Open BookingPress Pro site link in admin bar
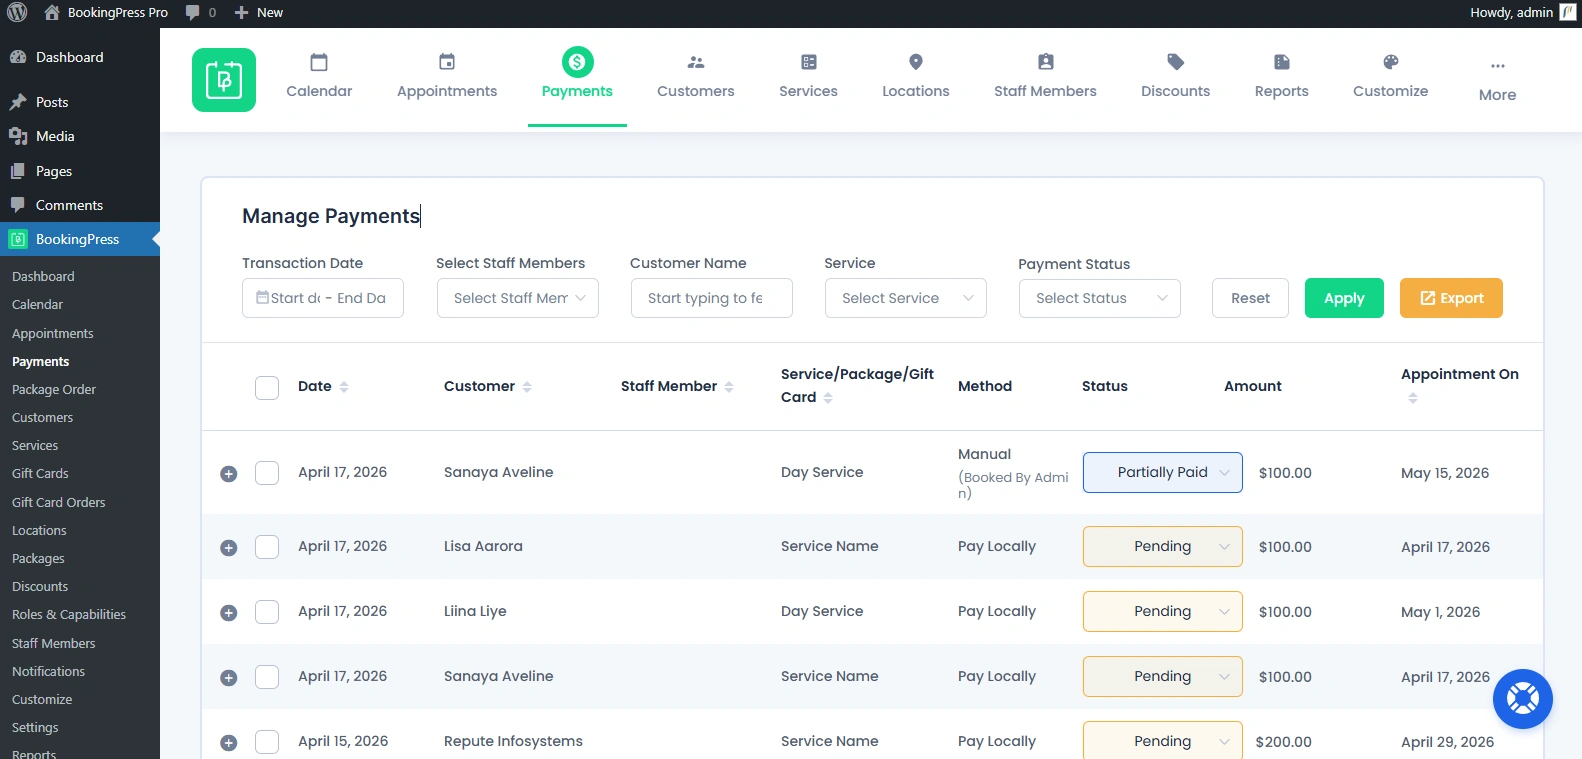The image size is (1582, 759). coord(106,13)
